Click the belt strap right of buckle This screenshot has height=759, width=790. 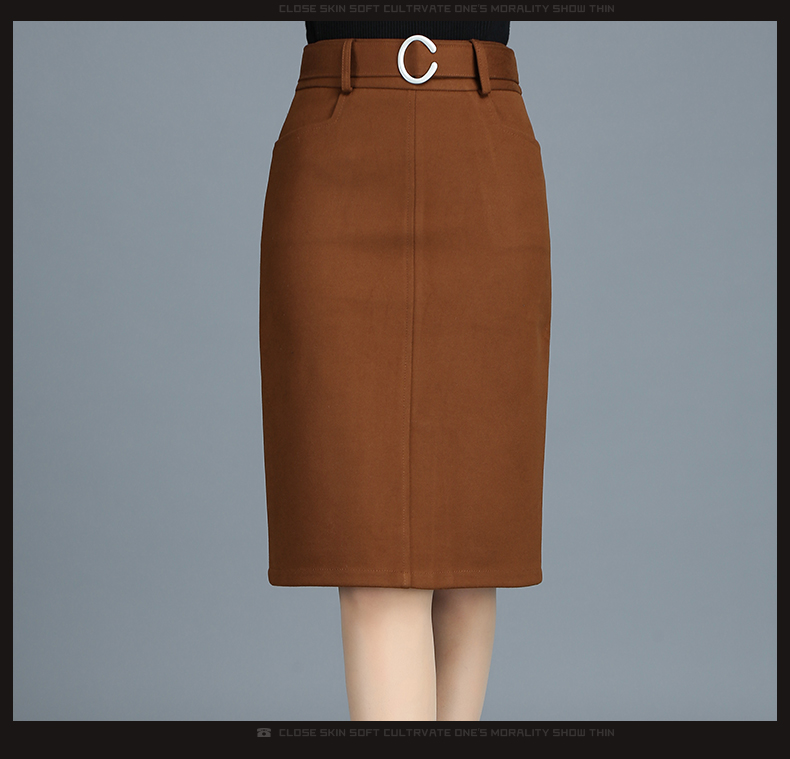click(x=458, y=68)
